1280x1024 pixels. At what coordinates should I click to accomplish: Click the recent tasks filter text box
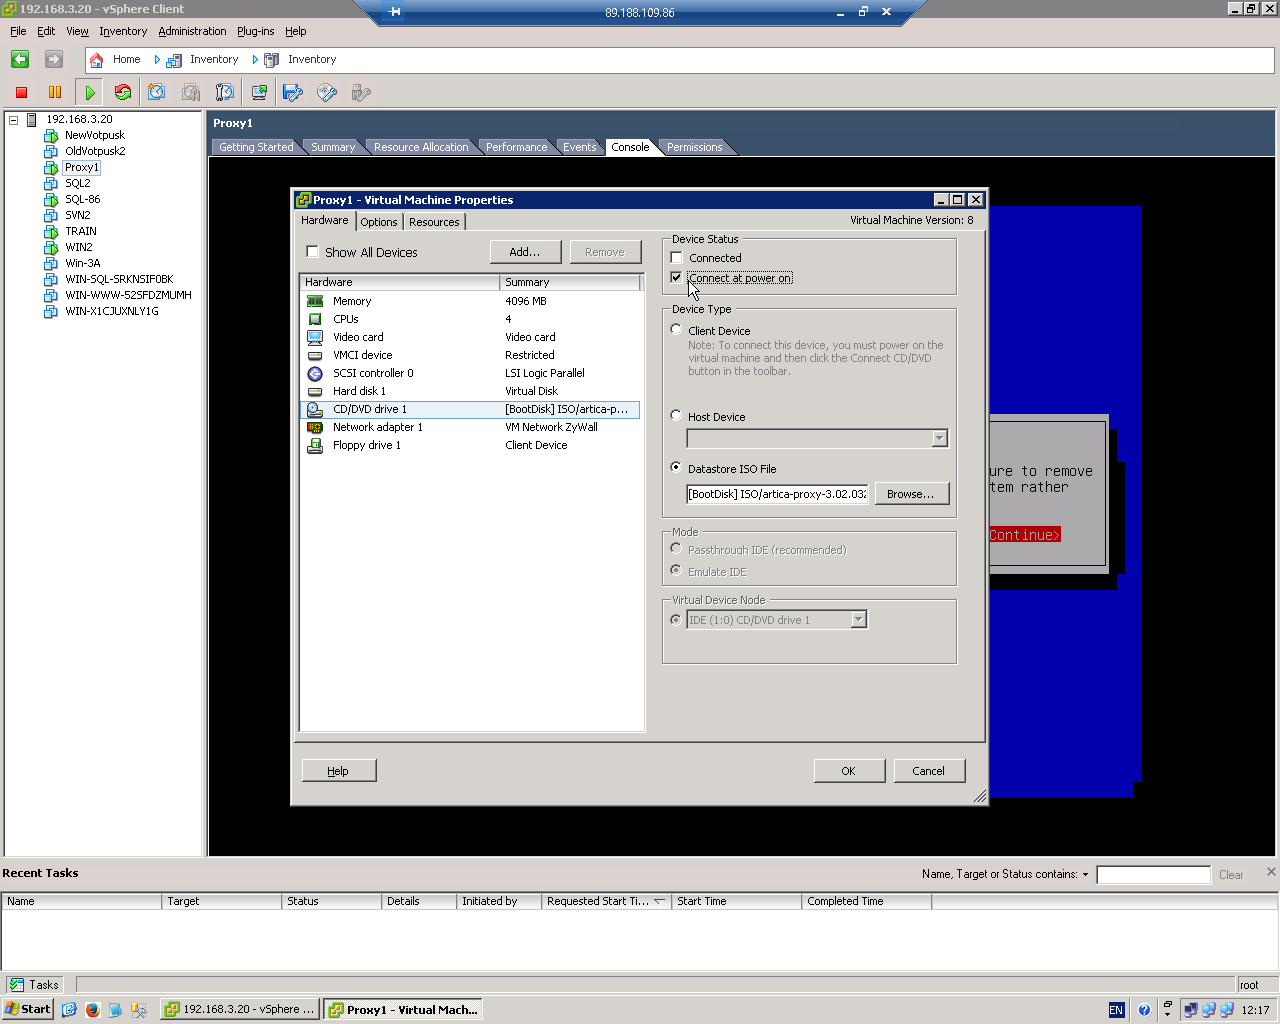pyautogui.click(x=1153, y=875)
